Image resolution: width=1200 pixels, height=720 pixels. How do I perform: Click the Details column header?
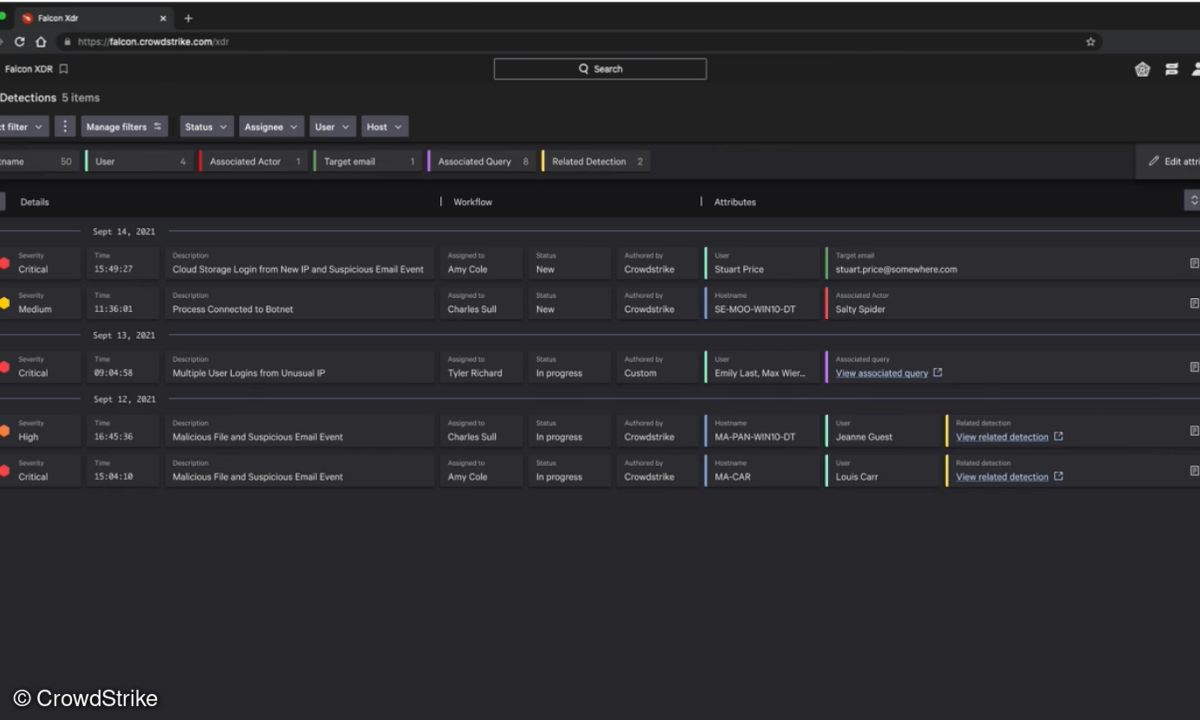click(x=35, y=202)
